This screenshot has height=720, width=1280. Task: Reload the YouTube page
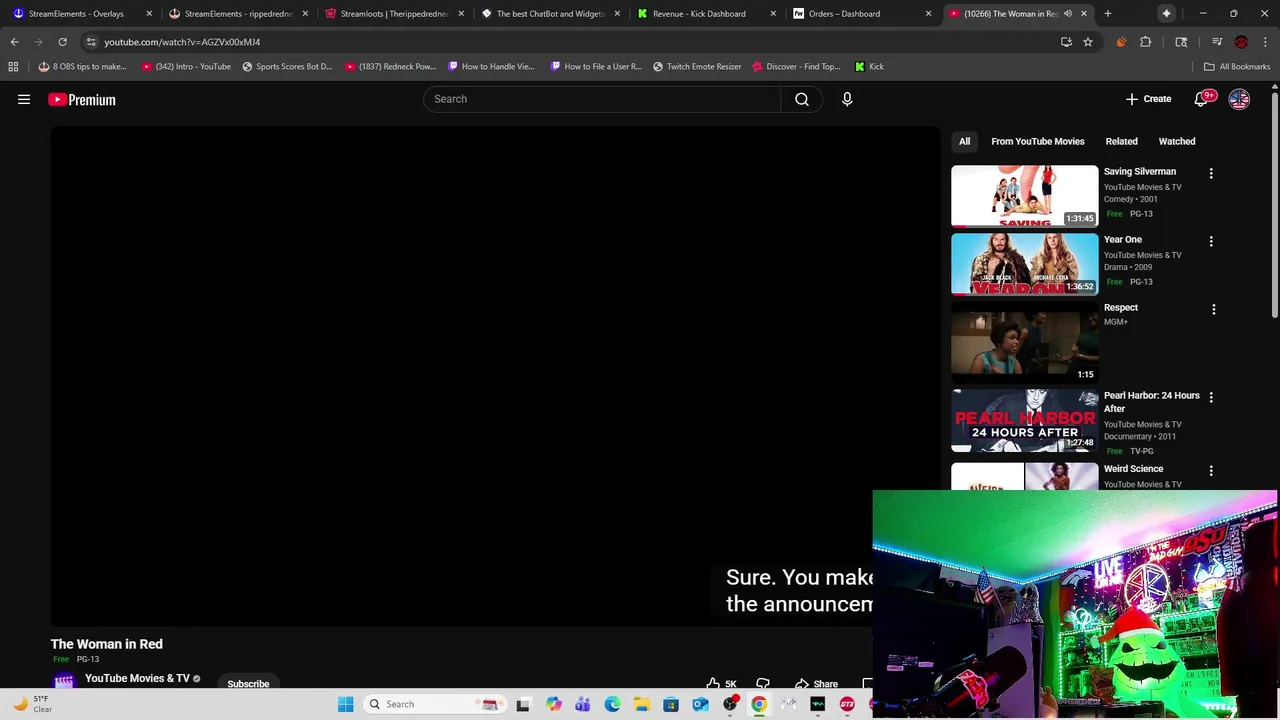62,42
